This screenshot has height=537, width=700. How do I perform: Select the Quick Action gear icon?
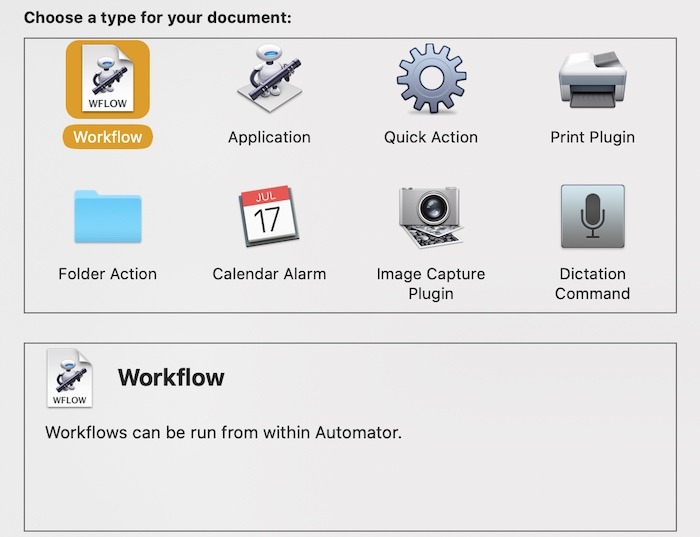point(431,78)
